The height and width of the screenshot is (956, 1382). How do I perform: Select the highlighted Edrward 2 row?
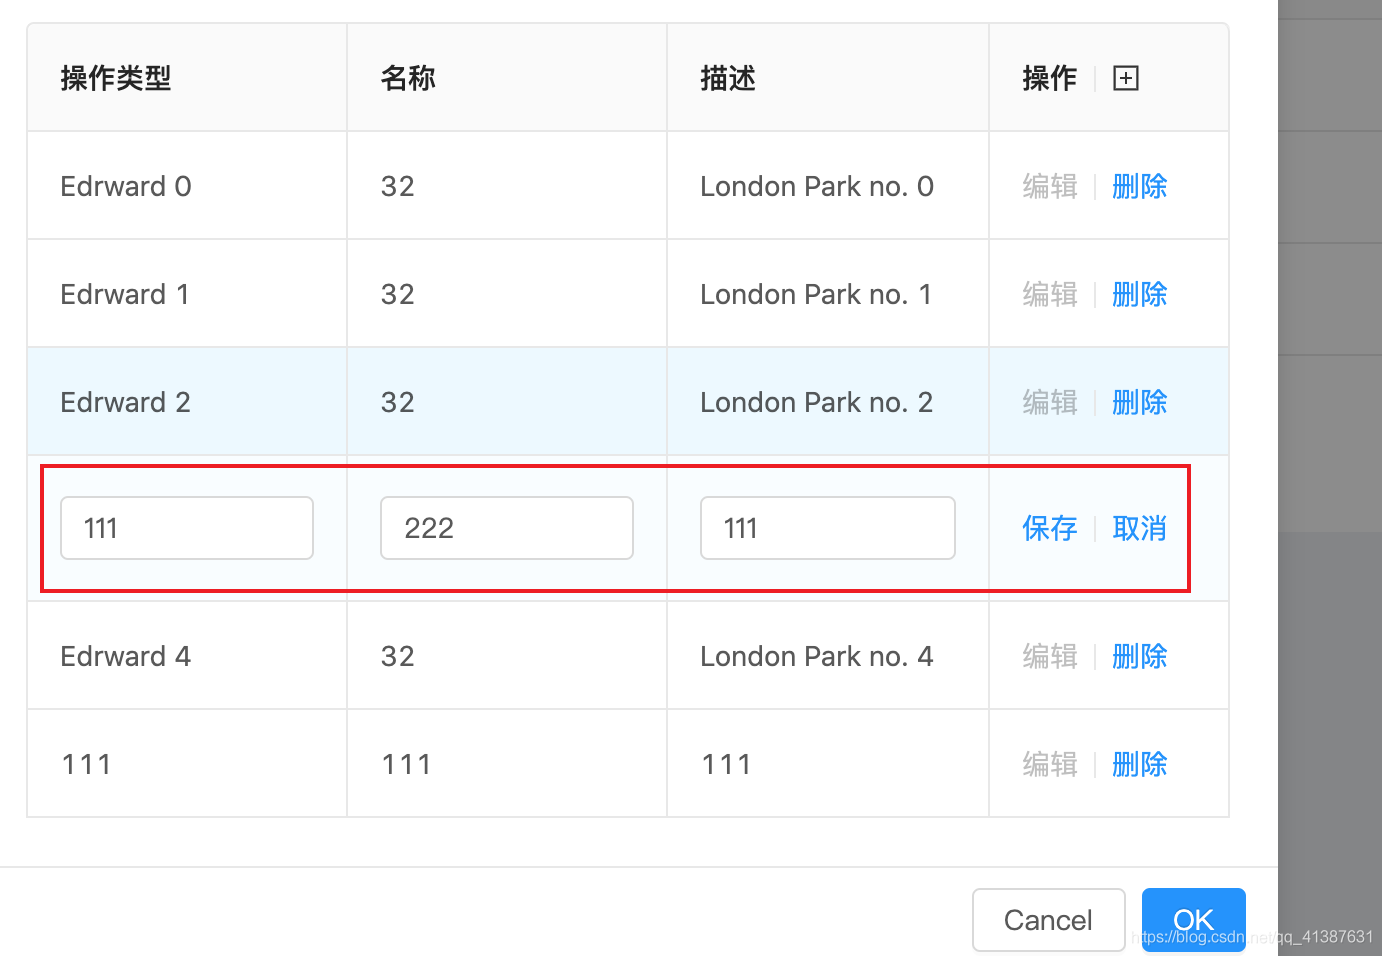click(400, 402)
